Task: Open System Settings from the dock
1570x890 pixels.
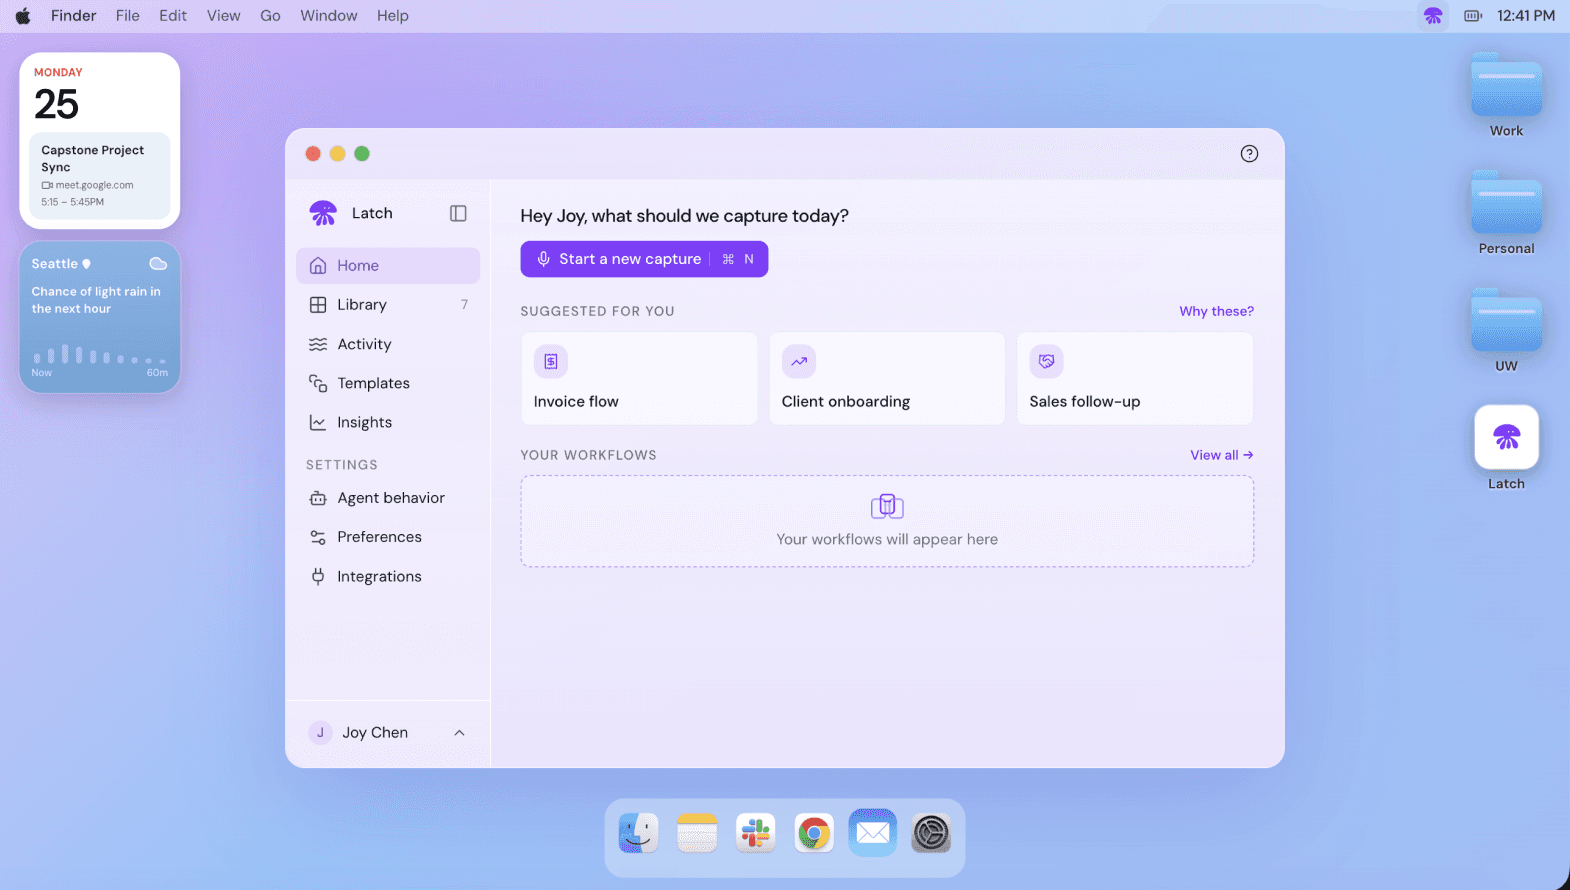Action: (931, 833)
